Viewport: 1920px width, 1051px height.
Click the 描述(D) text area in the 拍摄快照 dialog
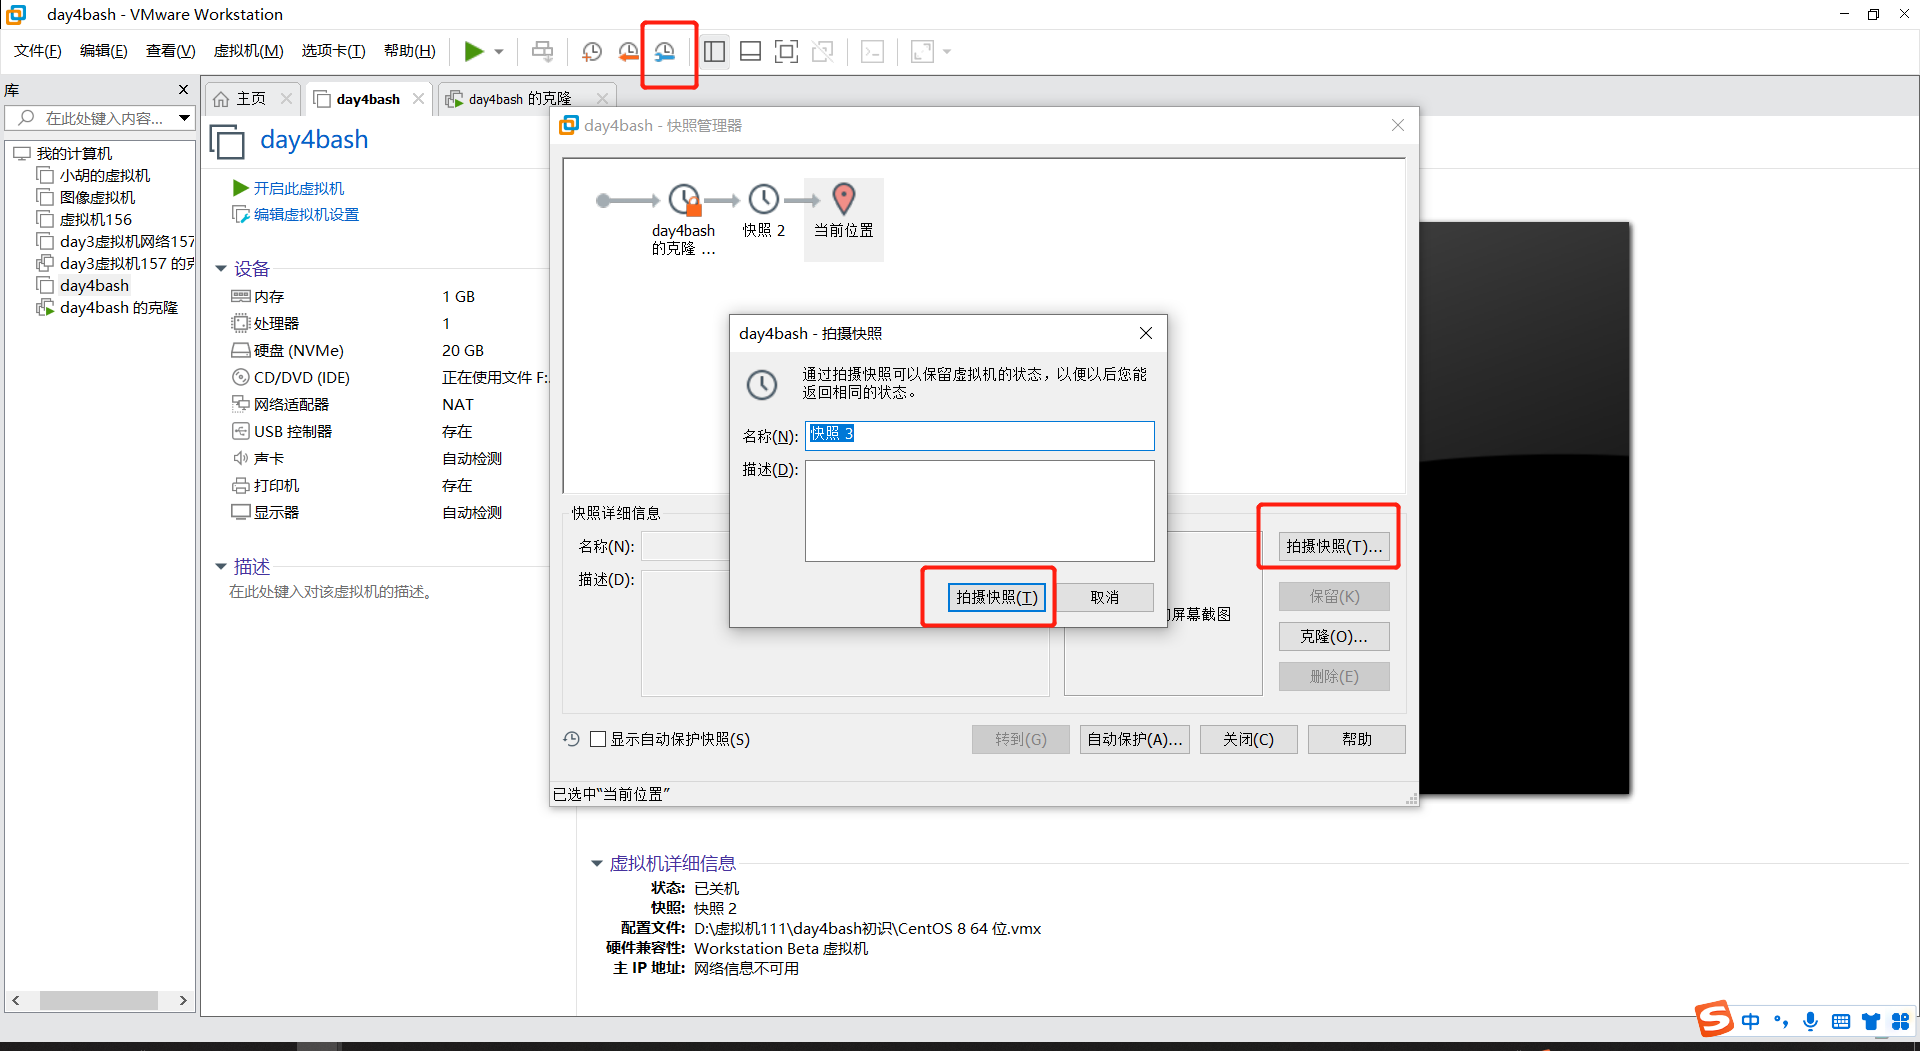coord(980,511)
